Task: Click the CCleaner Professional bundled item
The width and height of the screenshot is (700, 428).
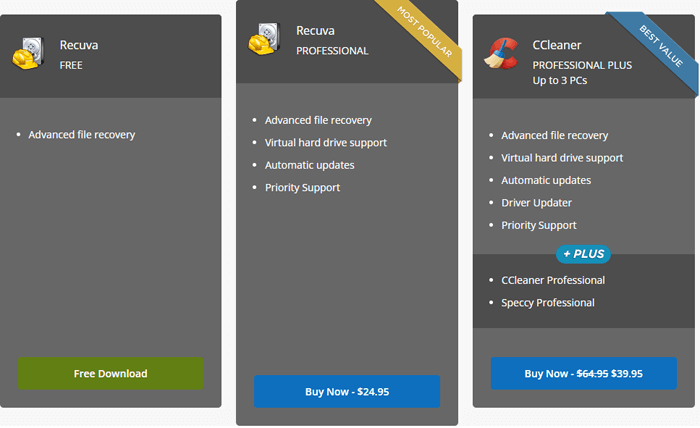Action: (553, 280)
